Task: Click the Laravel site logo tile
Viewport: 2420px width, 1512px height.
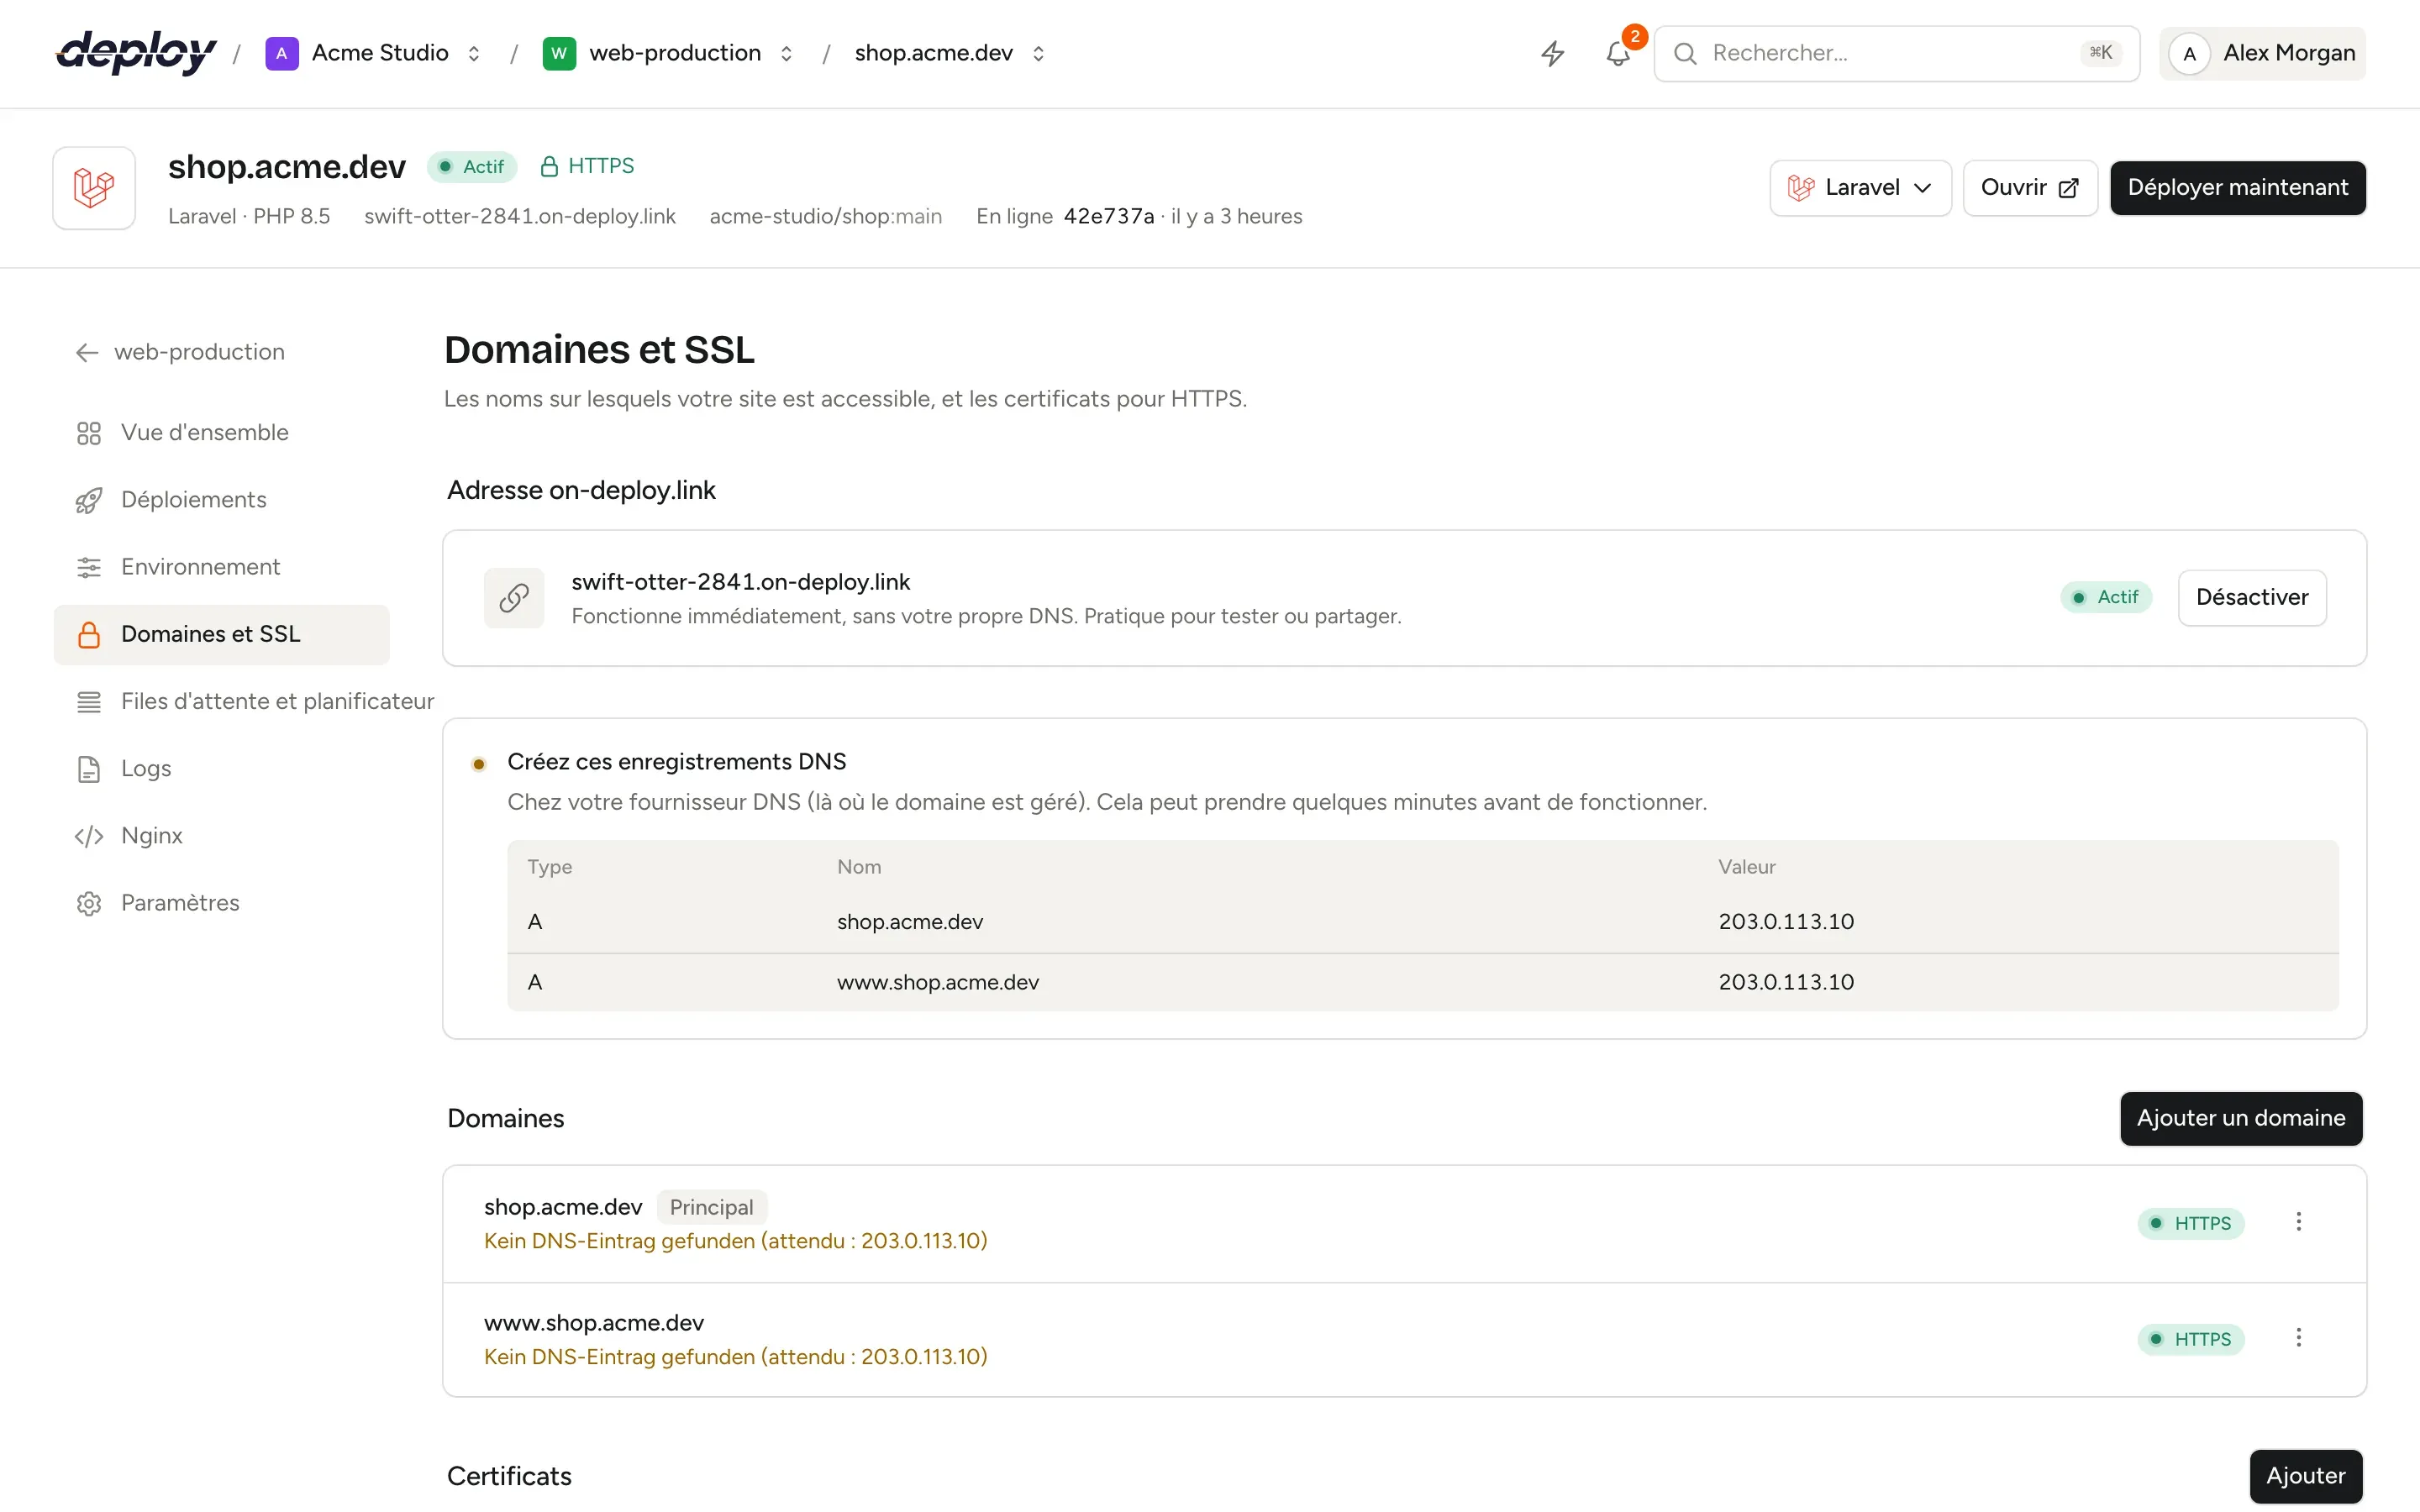Action: coord(94,188)
